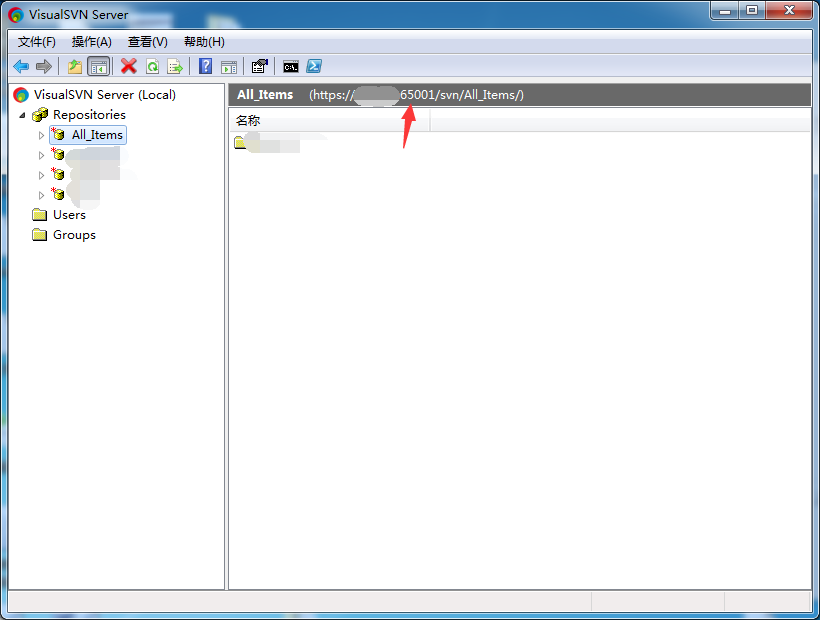
Task: Click the Groups folder icon
Action: tap(40, 235)
